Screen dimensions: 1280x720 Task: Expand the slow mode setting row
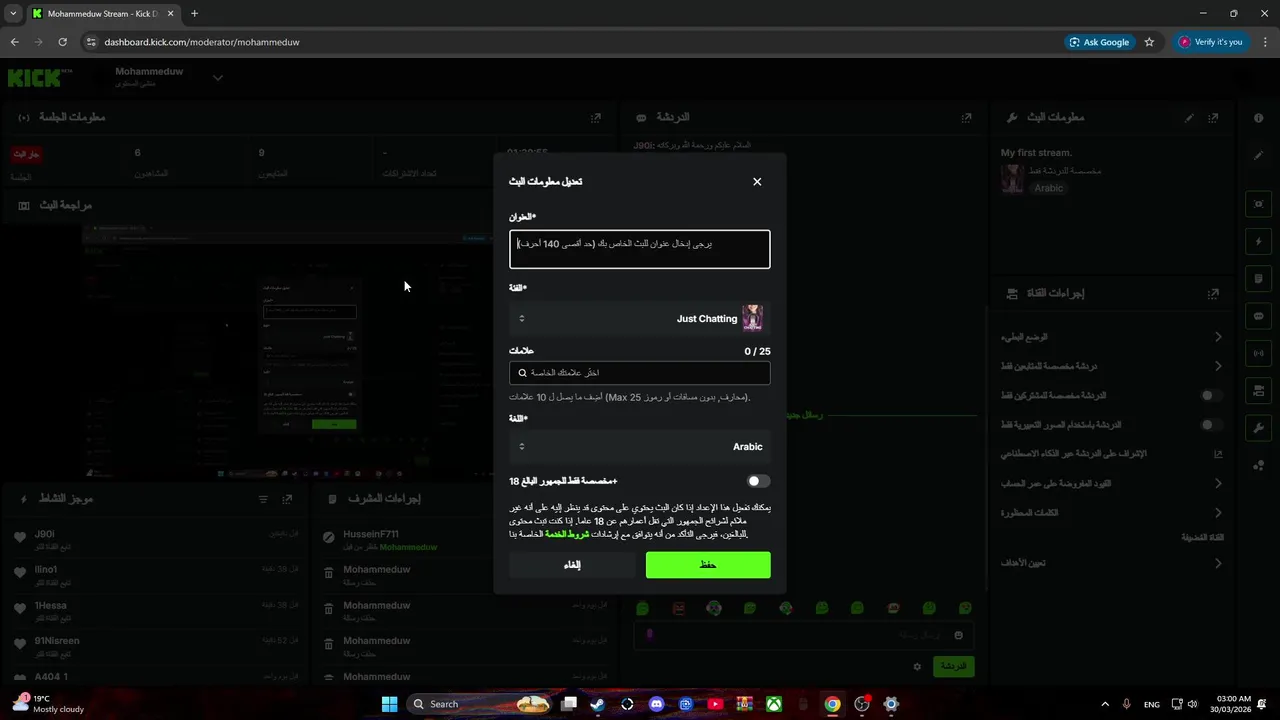pyautogui.click(x=1111, y=337)
